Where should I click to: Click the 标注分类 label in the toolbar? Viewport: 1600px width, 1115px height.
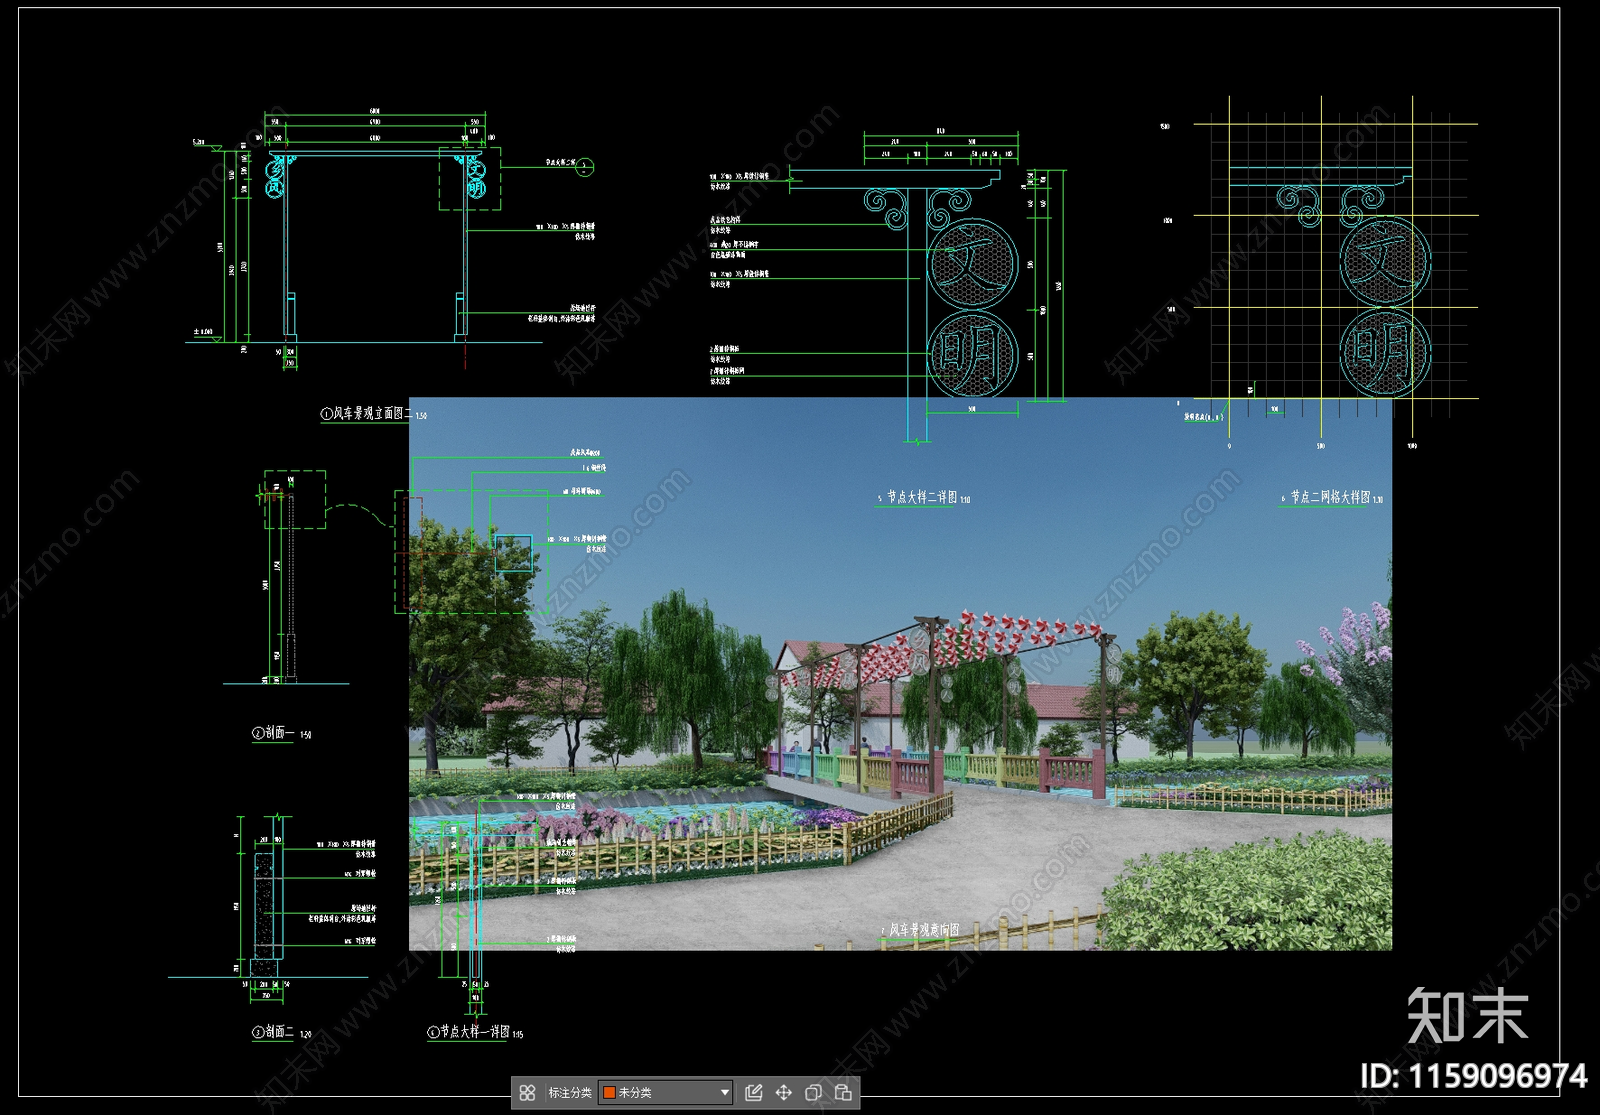(x=570, y=1093)
